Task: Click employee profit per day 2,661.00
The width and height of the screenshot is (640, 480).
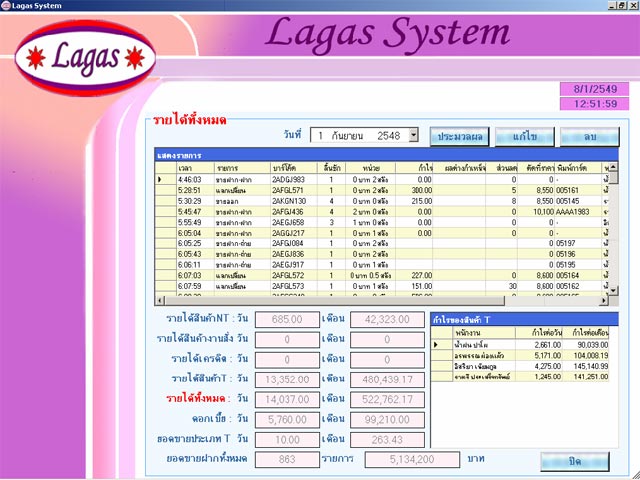Action: coord(539,345)
